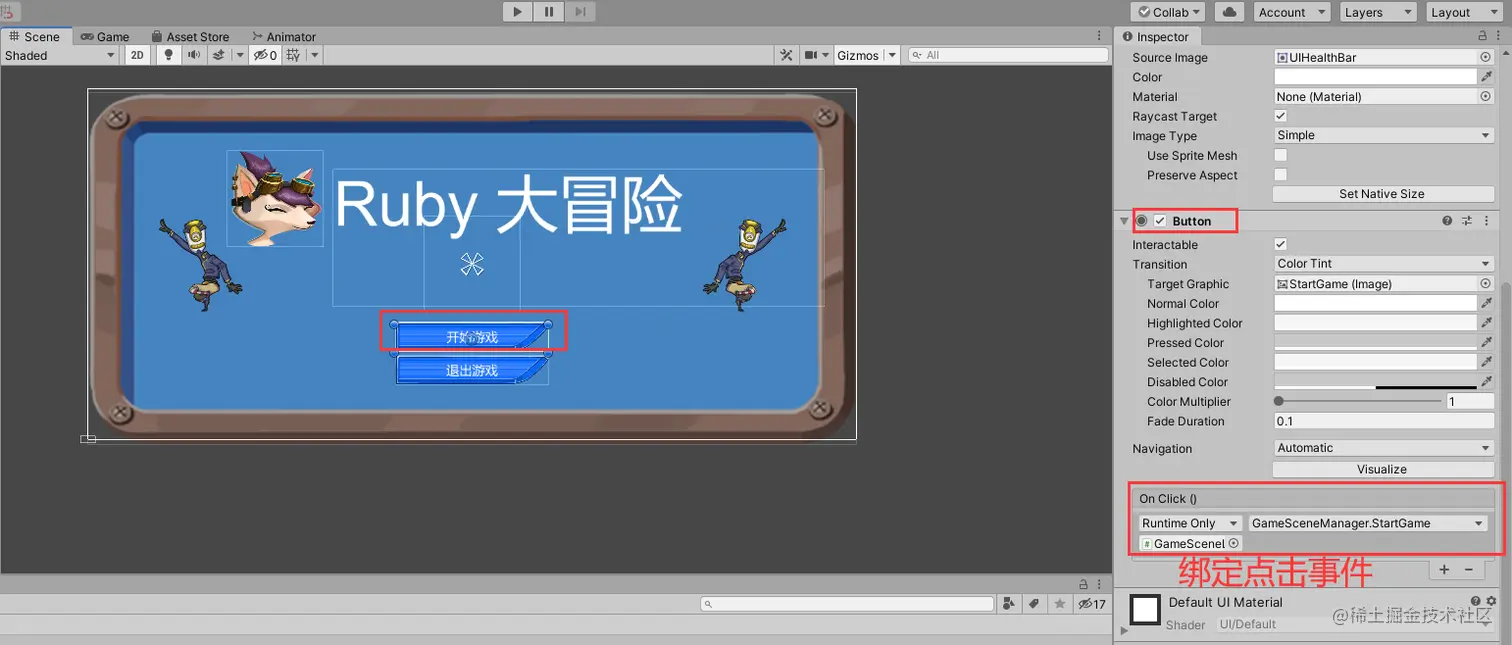
Task: Open the Image Type dropdown set to Simple
Action: click(x=1384, y=135)
